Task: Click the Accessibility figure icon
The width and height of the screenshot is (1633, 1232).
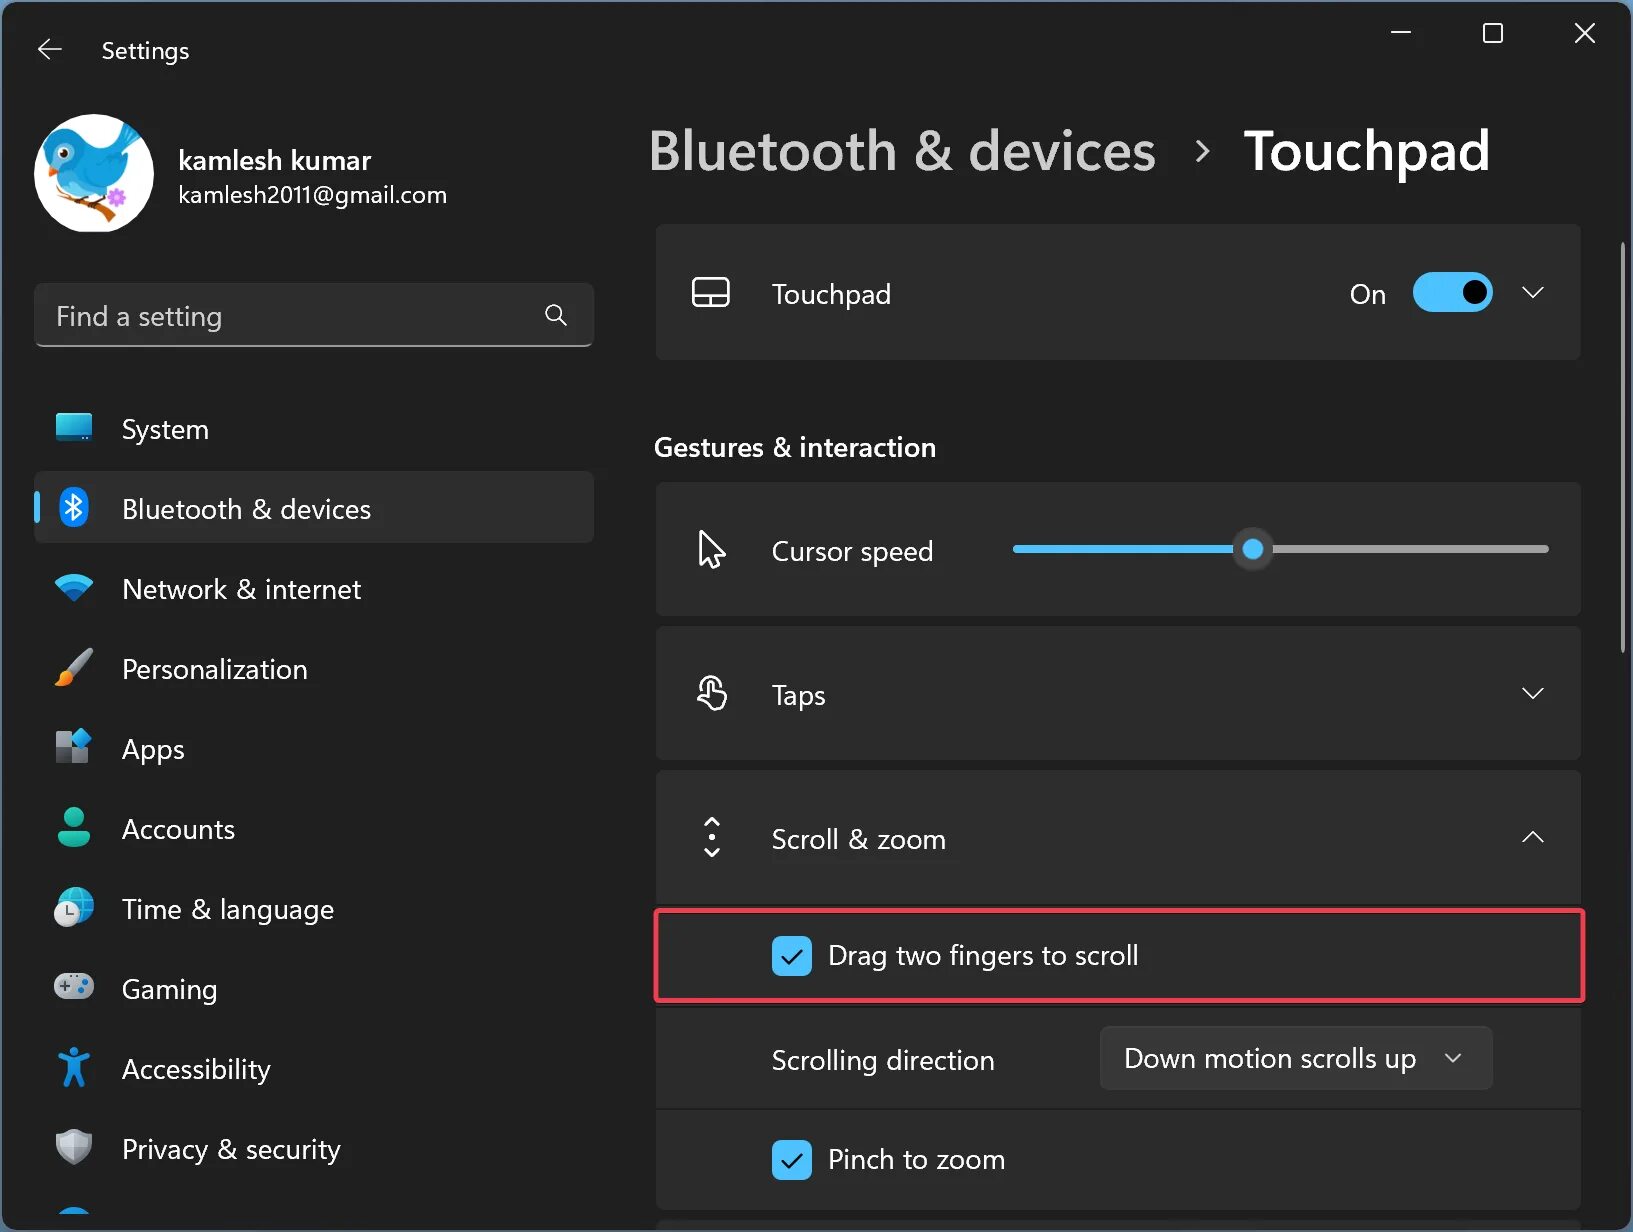Action: 74,1068
